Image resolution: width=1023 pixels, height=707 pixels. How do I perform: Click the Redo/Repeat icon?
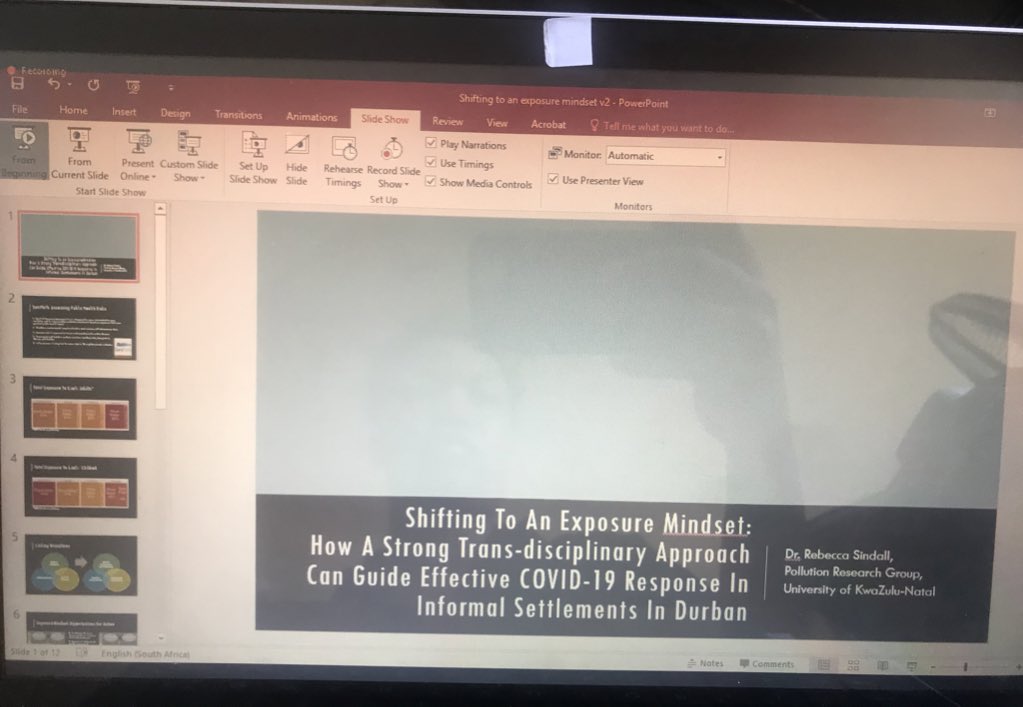coord(93,85)
